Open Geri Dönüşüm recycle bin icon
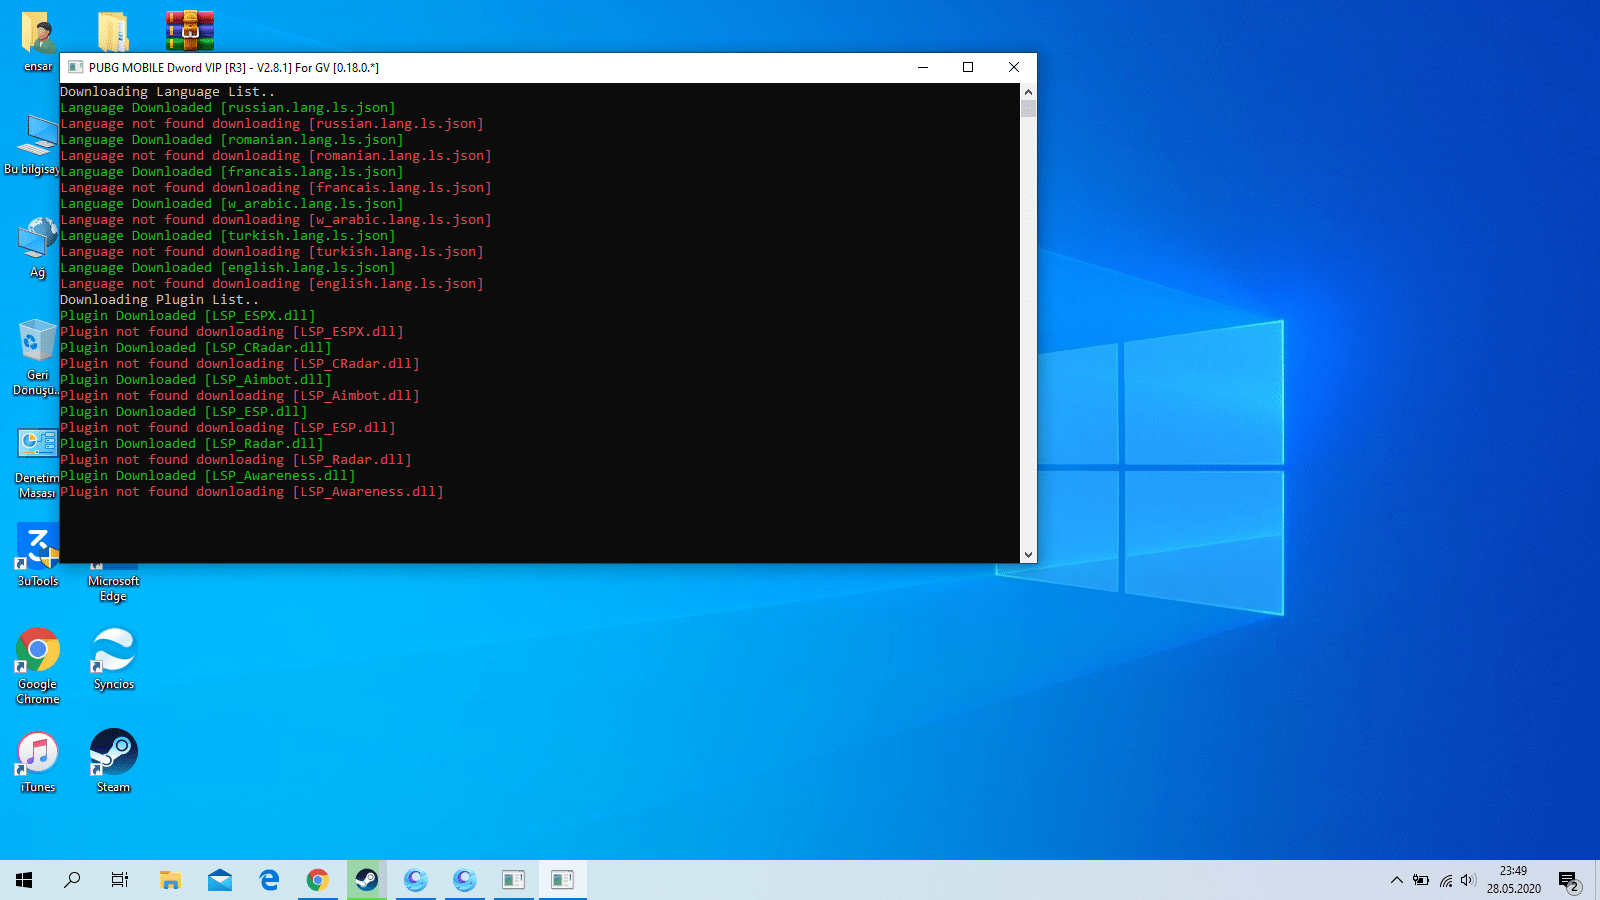 pyautogui.click(x=37, y=357)
